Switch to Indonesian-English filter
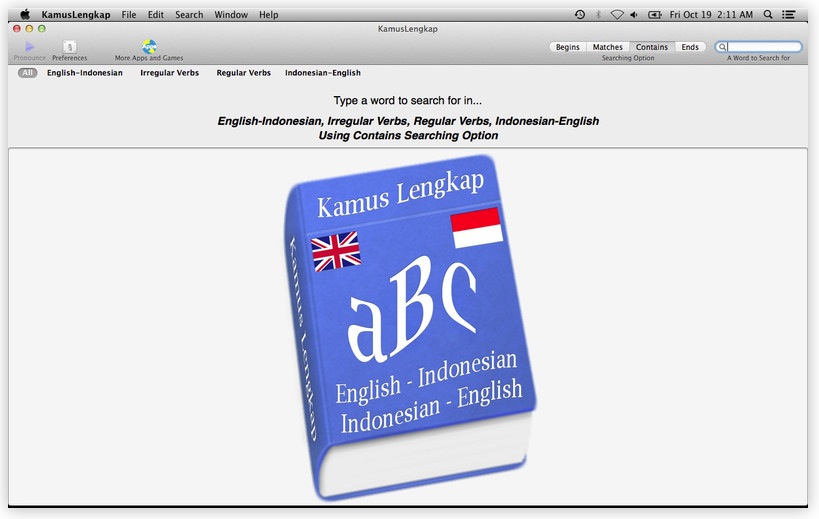This screenshot has width=819, height=519. pos(323,73)
